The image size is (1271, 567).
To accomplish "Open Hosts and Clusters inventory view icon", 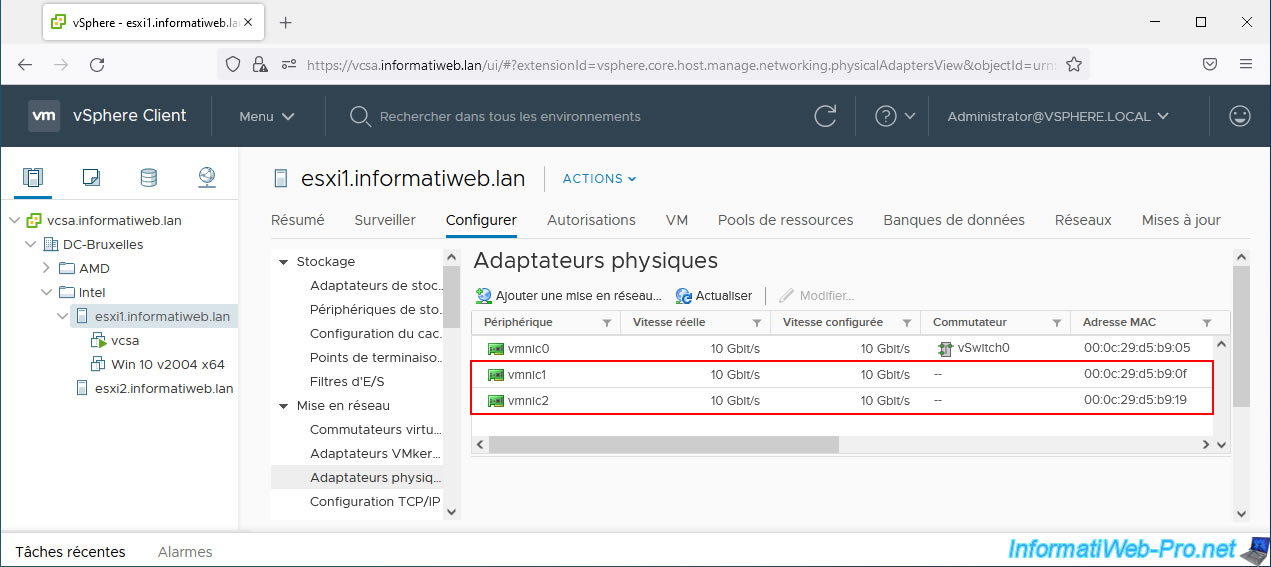I will [x=33, y=177].
